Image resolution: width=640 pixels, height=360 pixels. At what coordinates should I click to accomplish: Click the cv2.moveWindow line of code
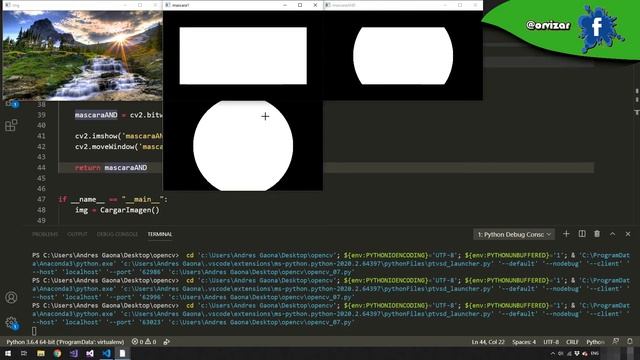click(x=119, y=147)
